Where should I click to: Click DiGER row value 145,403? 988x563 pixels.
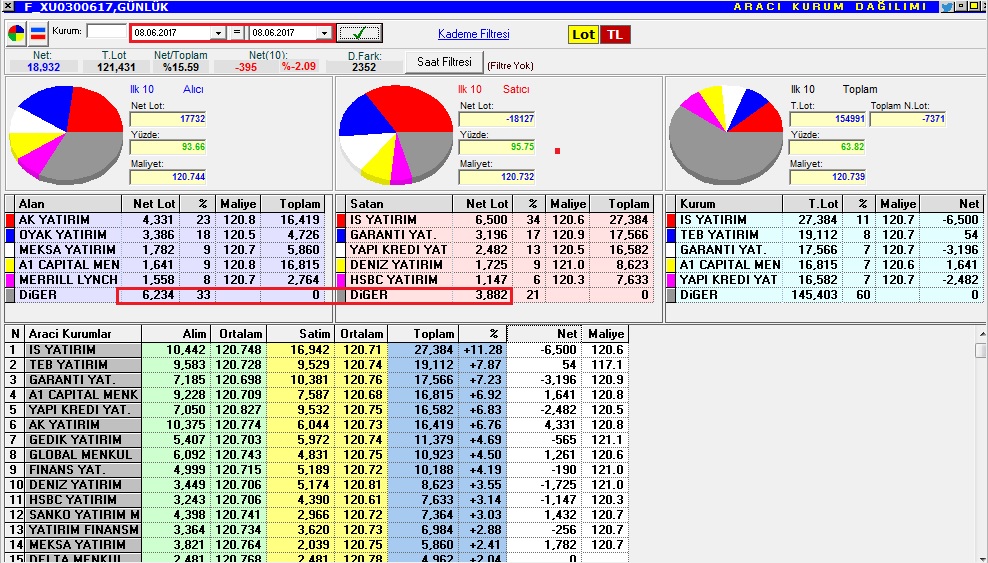click(814, 295)
